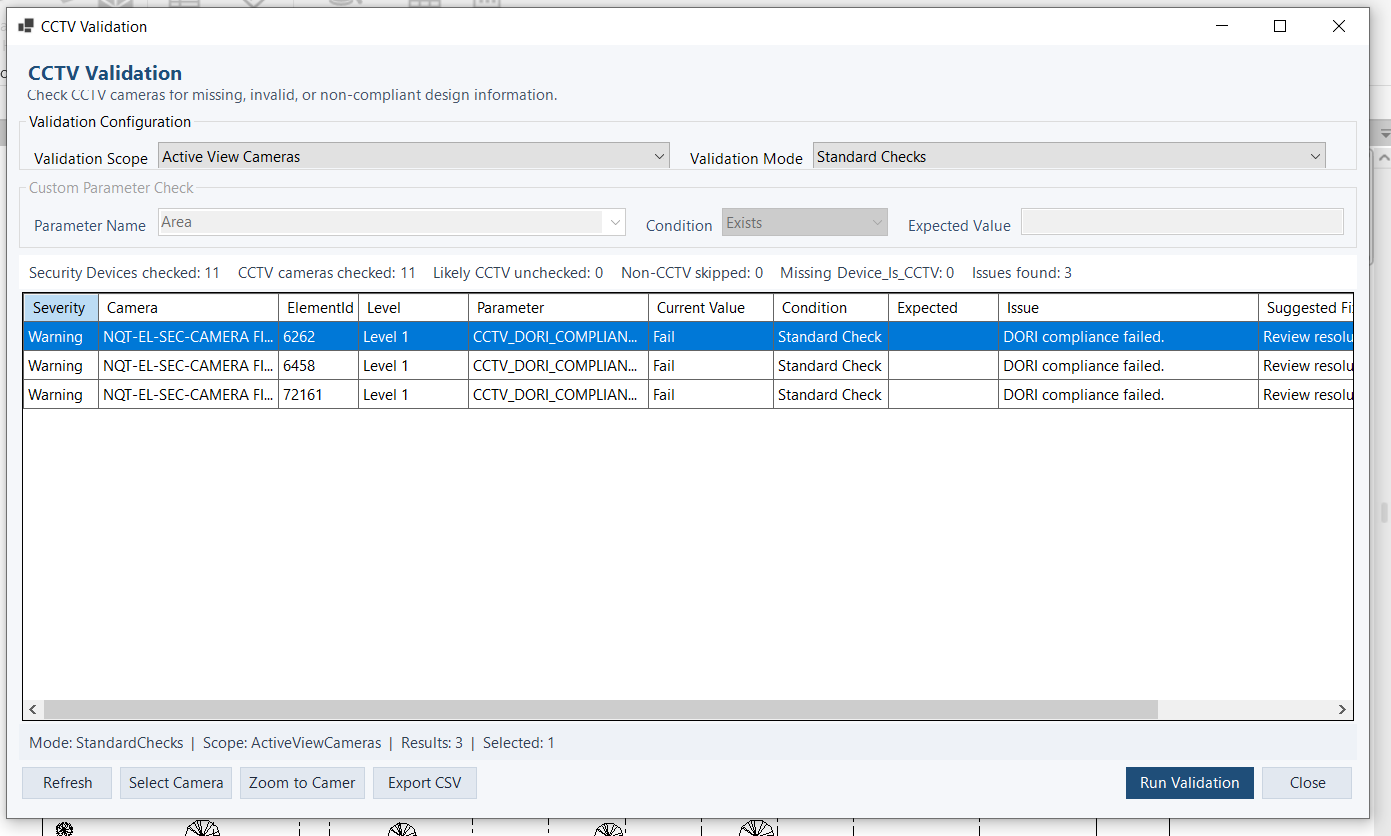
Task: Select the ElementId cell reading 6458
Action: pos(318,366)
